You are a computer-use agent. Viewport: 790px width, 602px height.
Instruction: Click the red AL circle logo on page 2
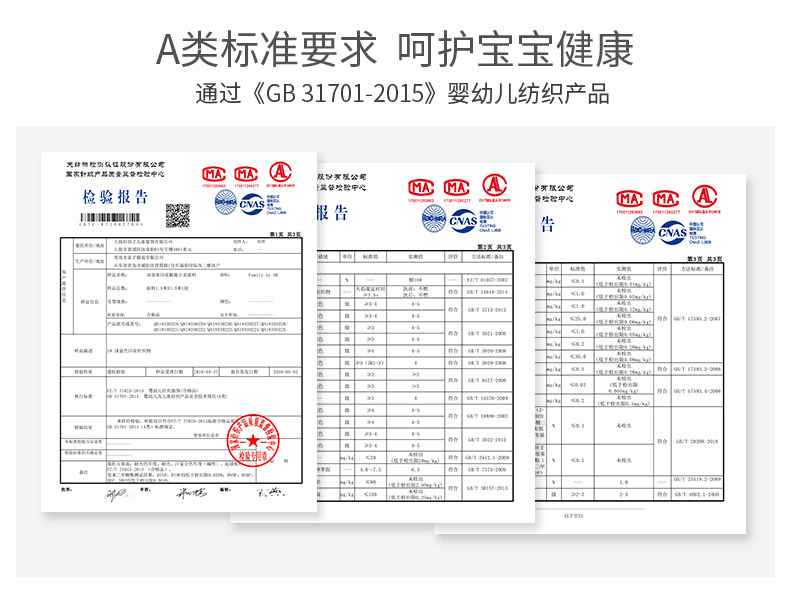point(494,185)
